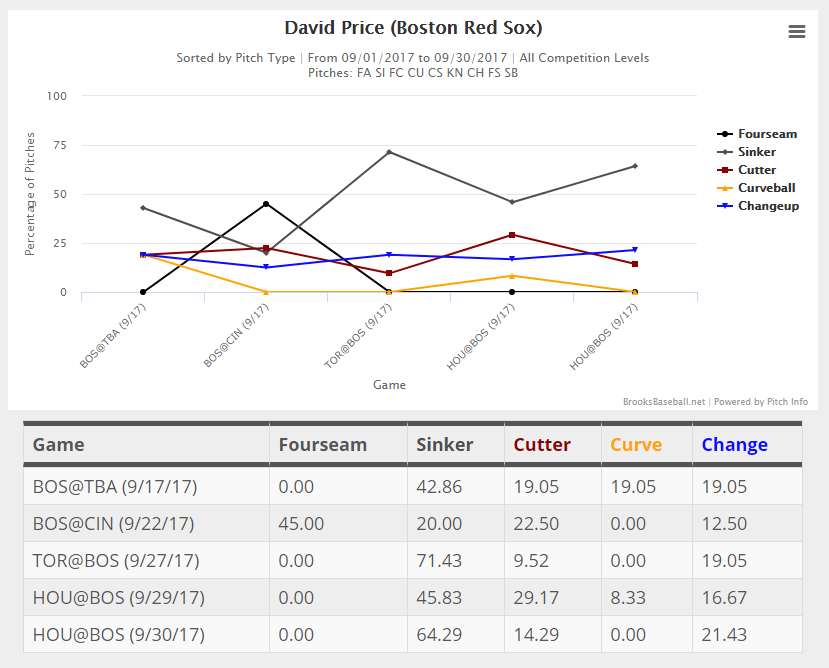Click the Sinker peak marker at TOR@BOS

[389, 152]
